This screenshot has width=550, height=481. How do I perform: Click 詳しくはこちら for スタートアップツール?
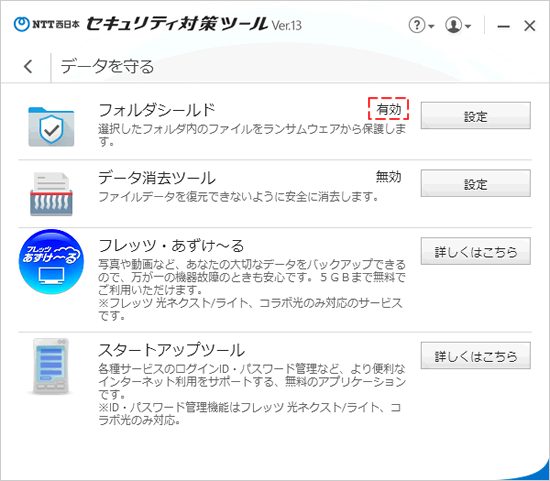(476, 356)
